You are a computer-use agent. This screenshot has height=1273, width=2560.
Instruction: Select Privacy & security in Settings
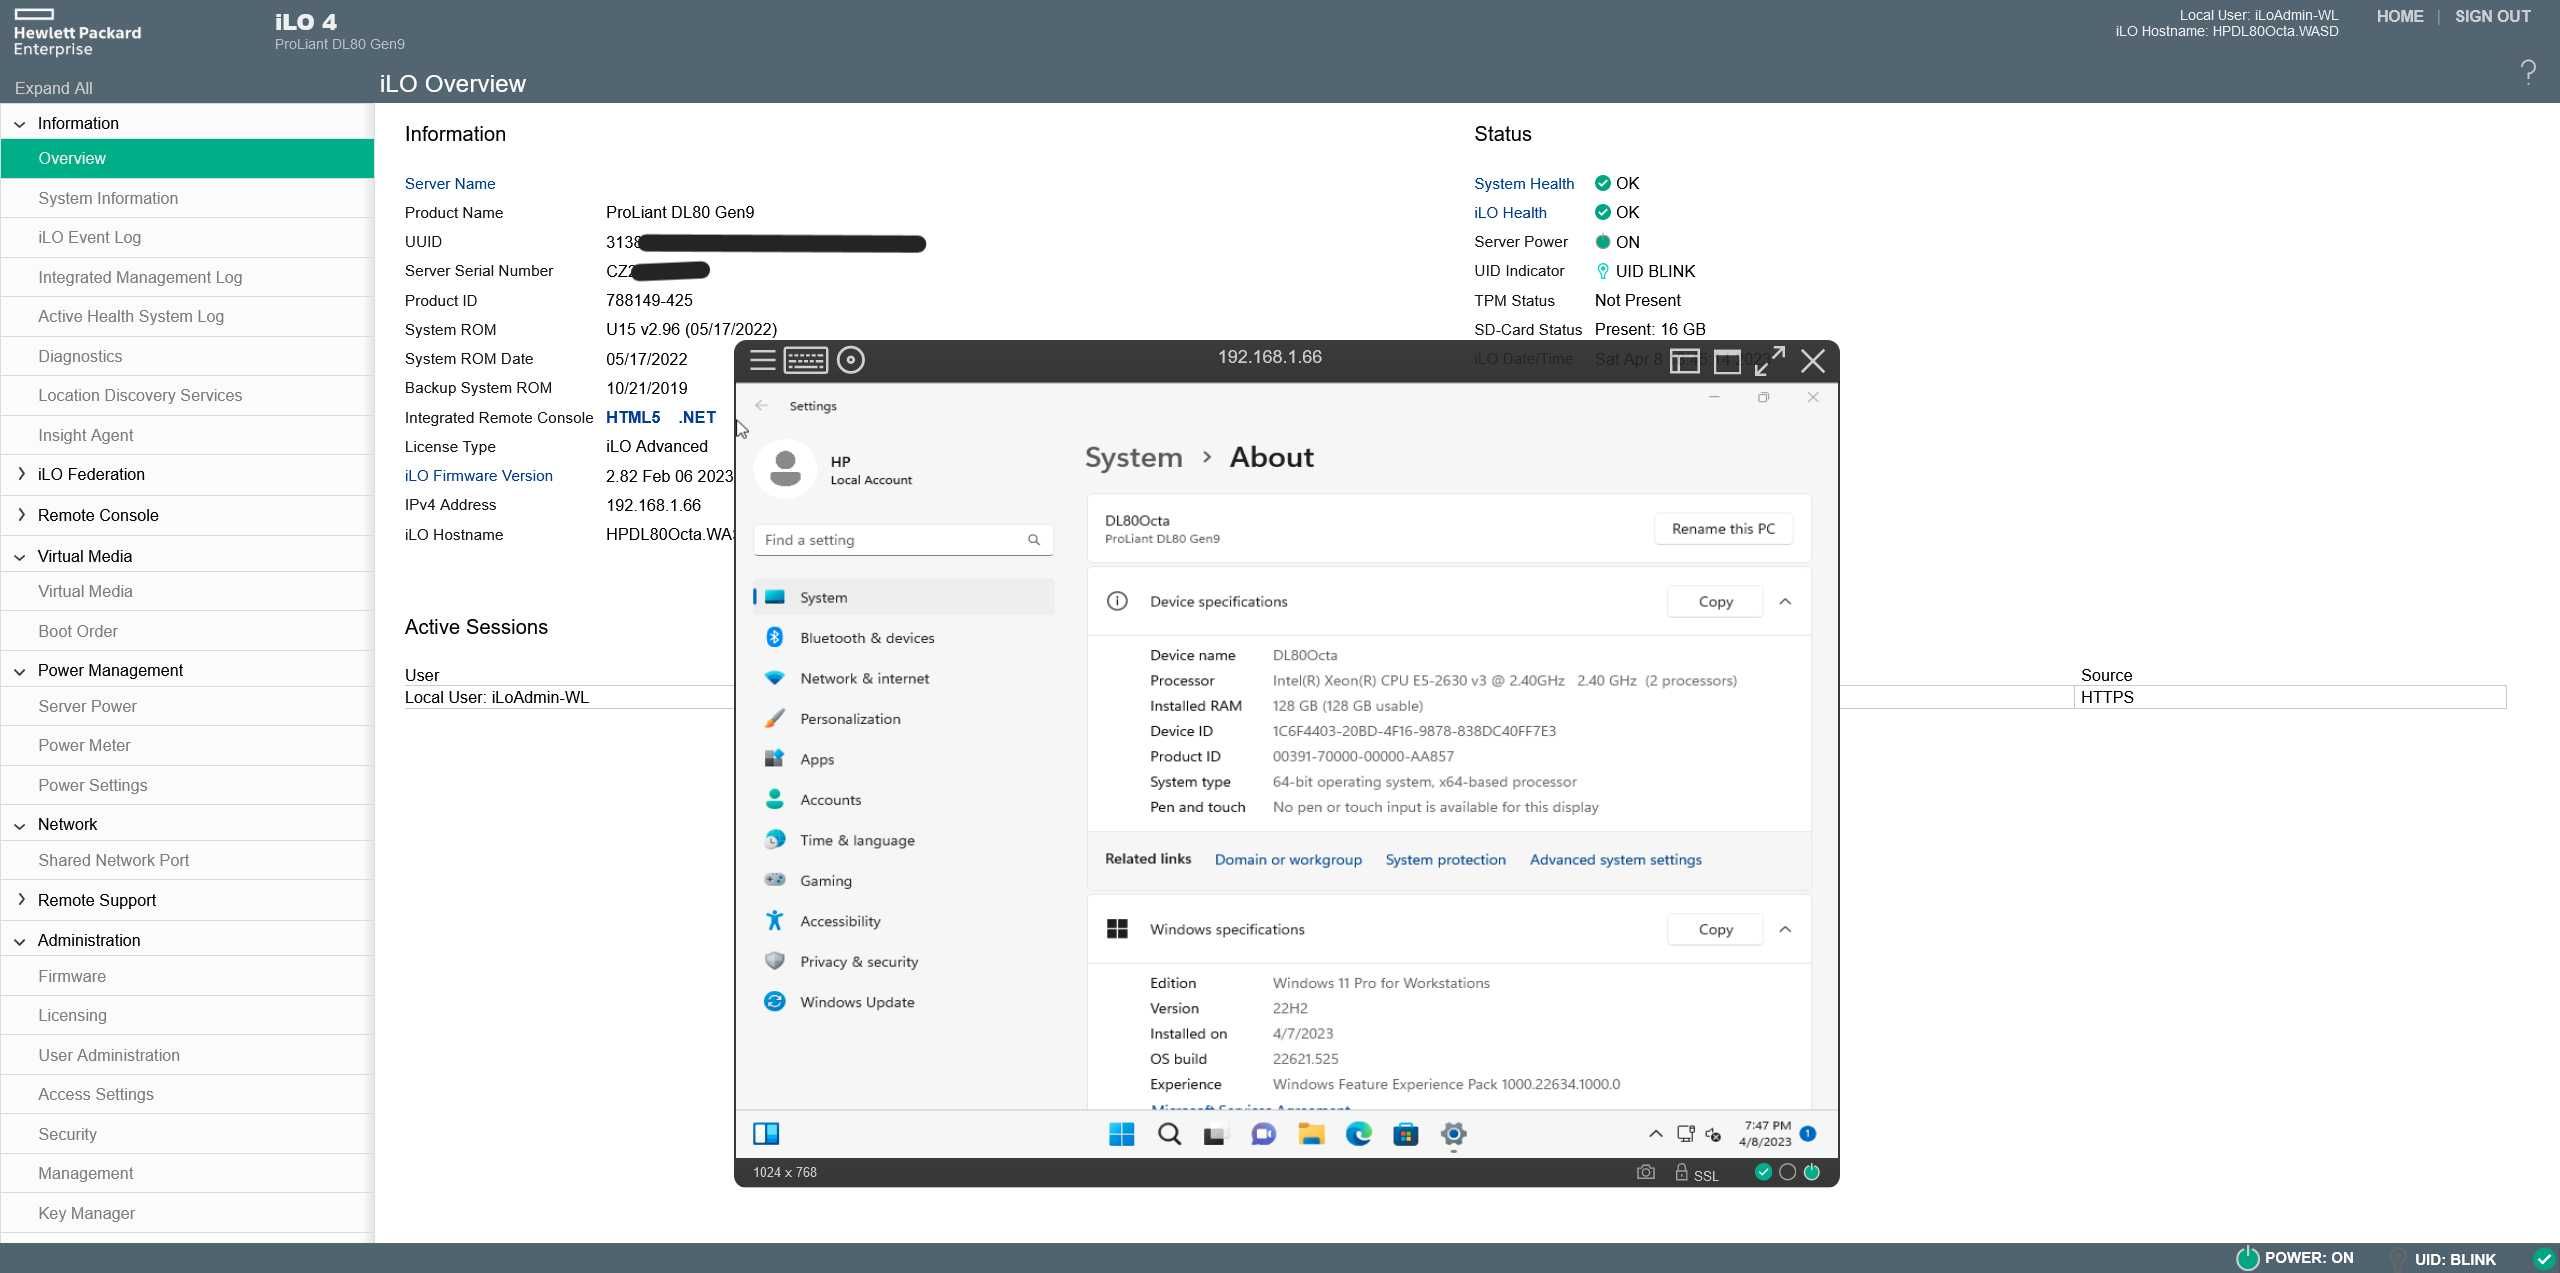coord(903,962)
